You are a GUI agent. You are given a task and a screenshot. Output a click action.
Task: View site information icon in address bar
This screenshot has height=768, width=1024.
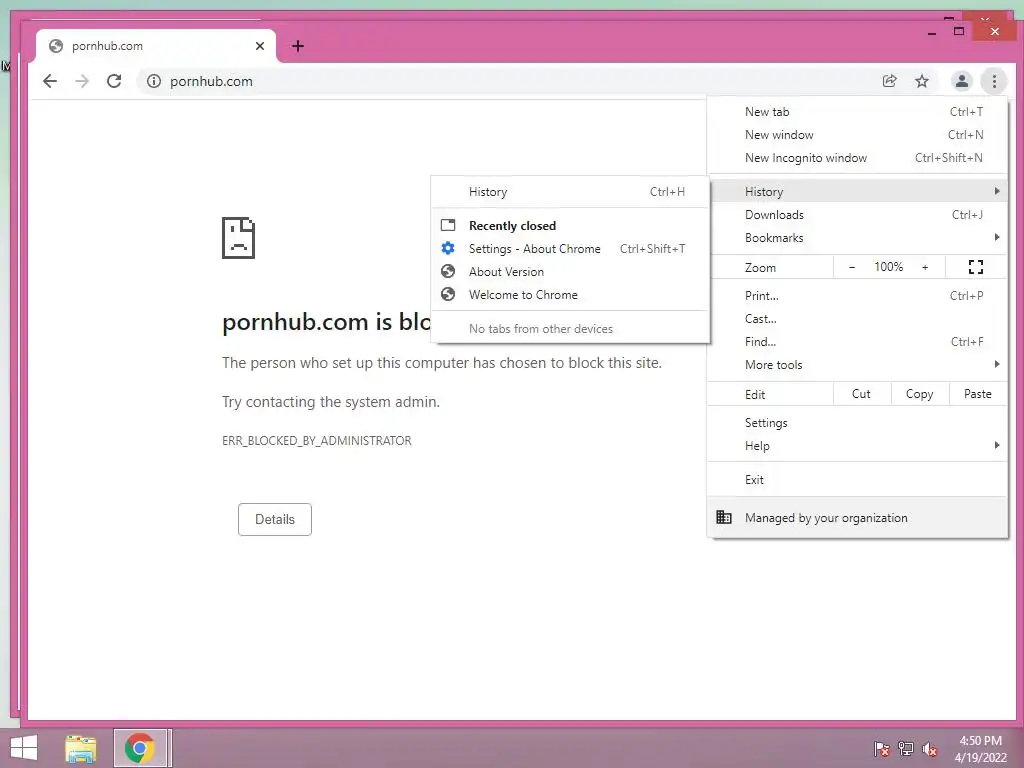pyautogui.click(x=153, y=81)
